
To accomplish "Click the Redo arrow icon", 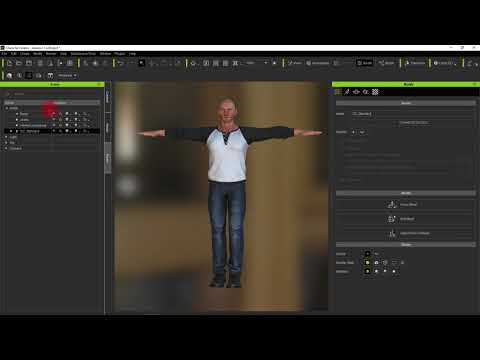I will coord(132,63).
